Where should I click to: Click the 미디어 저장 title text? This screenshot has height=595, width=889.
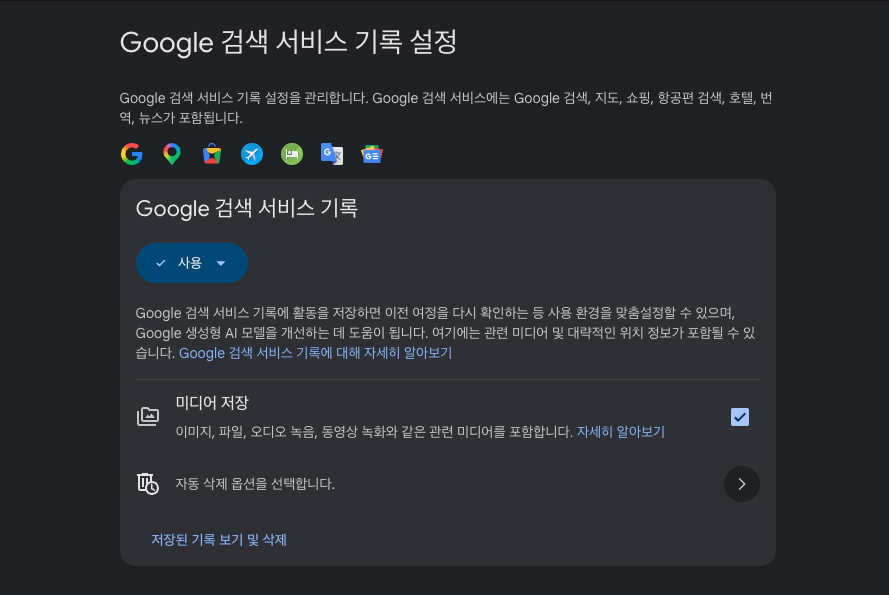(x=212, y=403)
